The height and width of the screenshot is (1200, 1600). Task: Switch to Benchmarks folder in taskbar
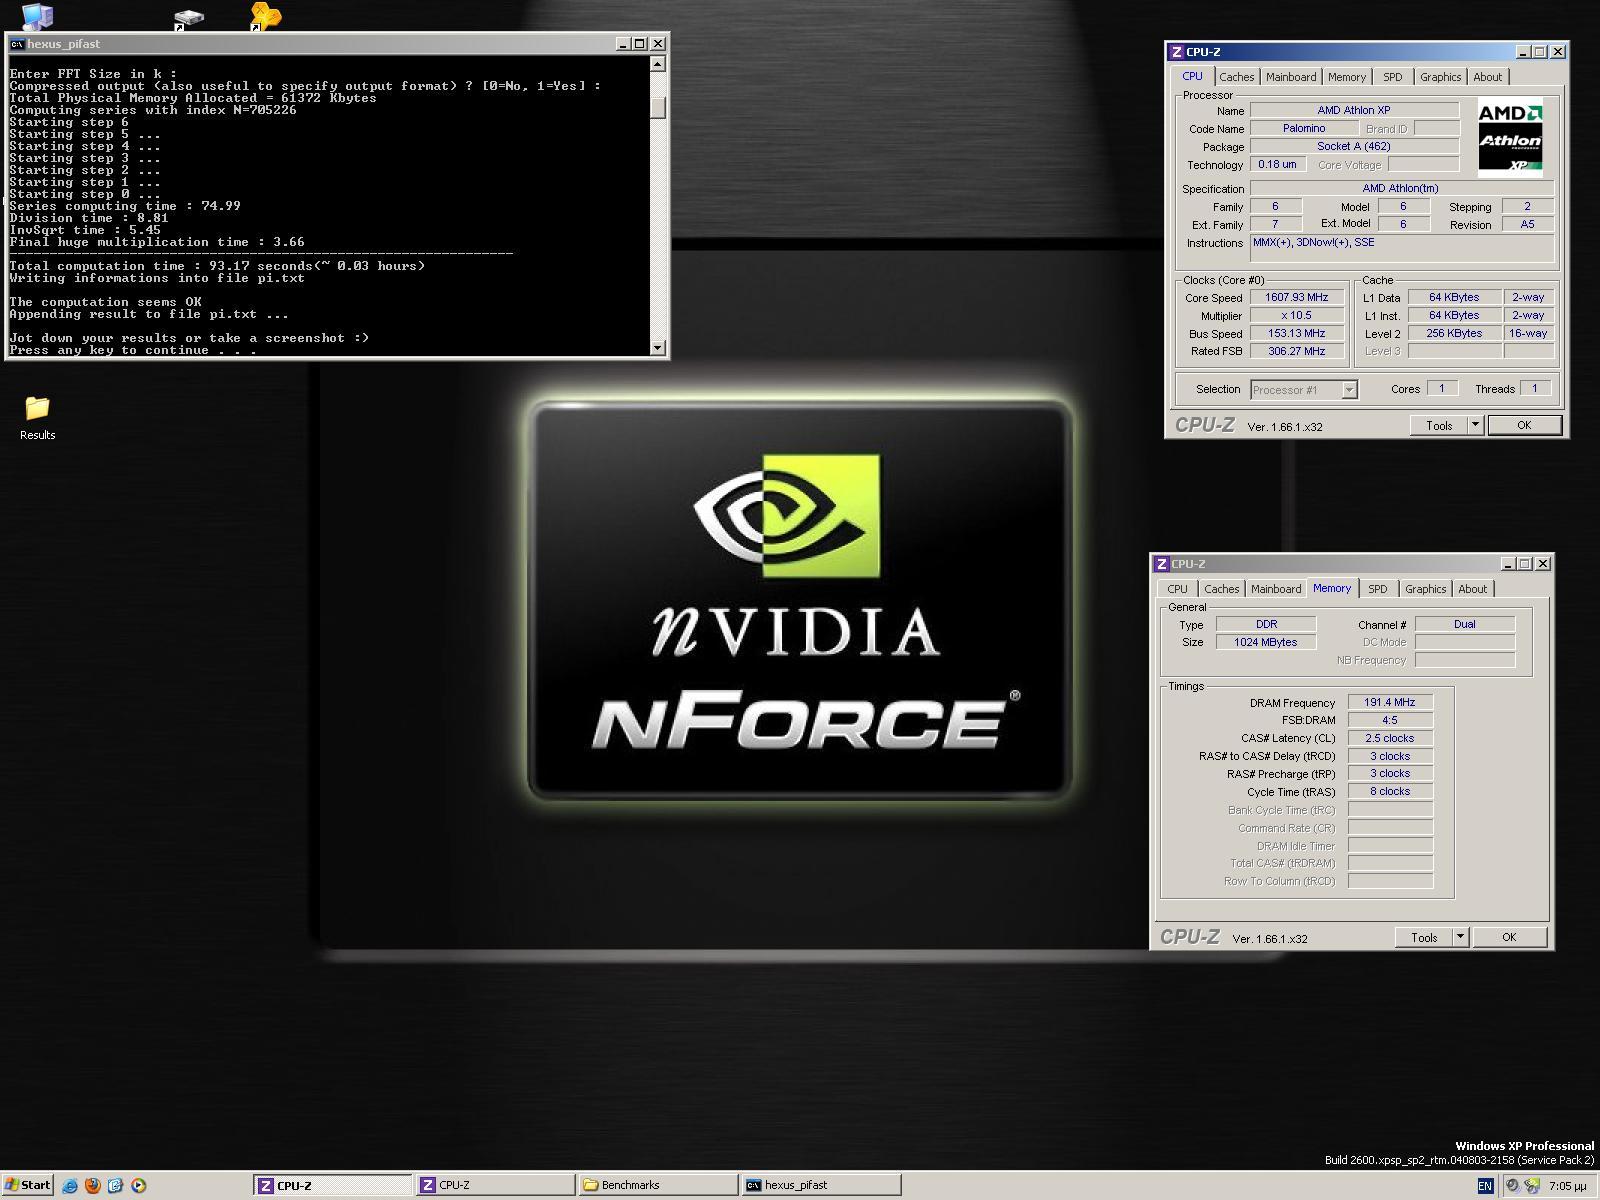coord(658,1185)
